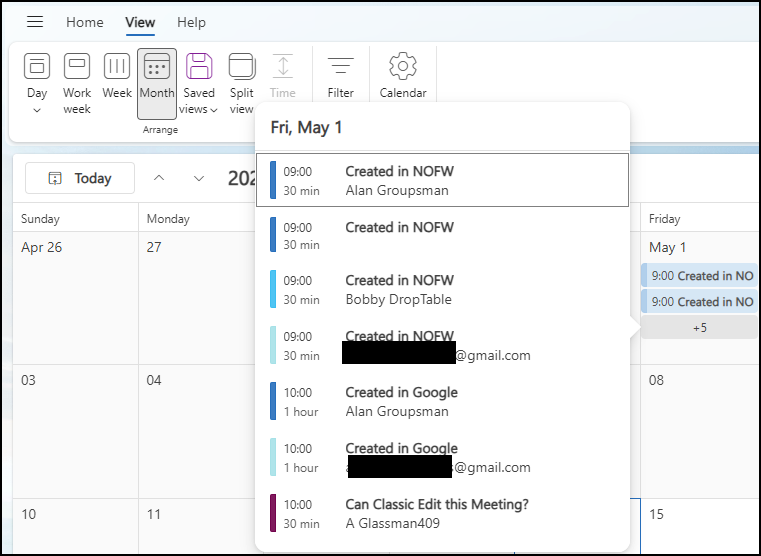Open Can Classic Edit this Meeting event
Screen dimensions: 761x556
click(442, 514)
